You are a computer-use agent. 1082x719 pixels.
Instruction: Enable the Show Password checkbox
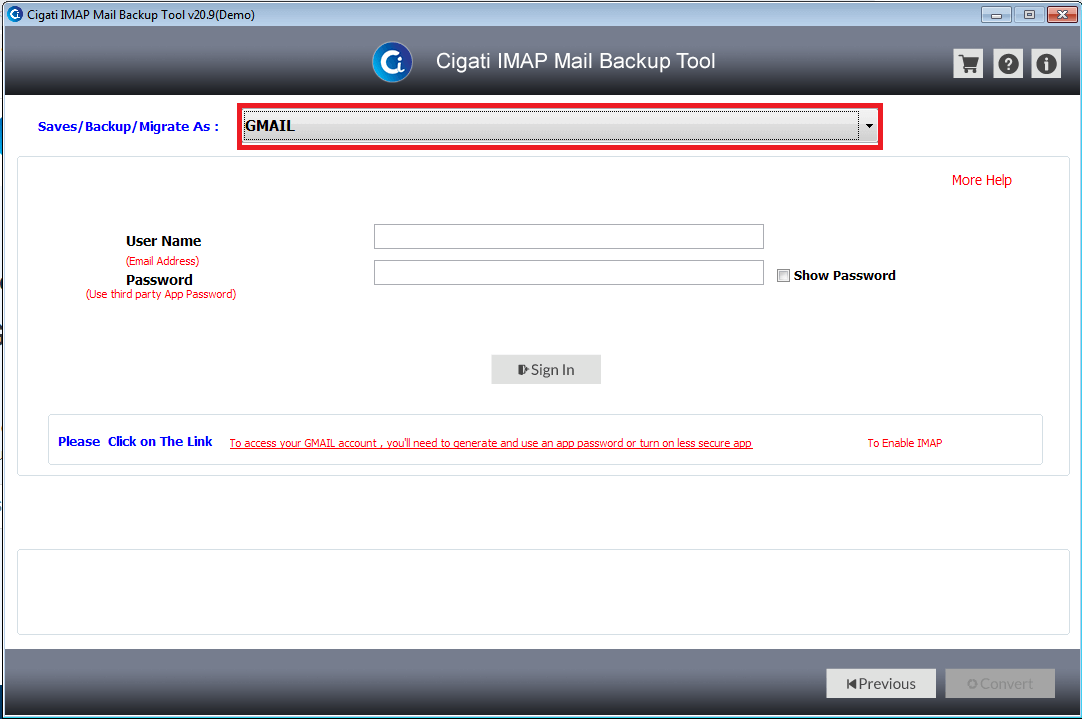783,276
